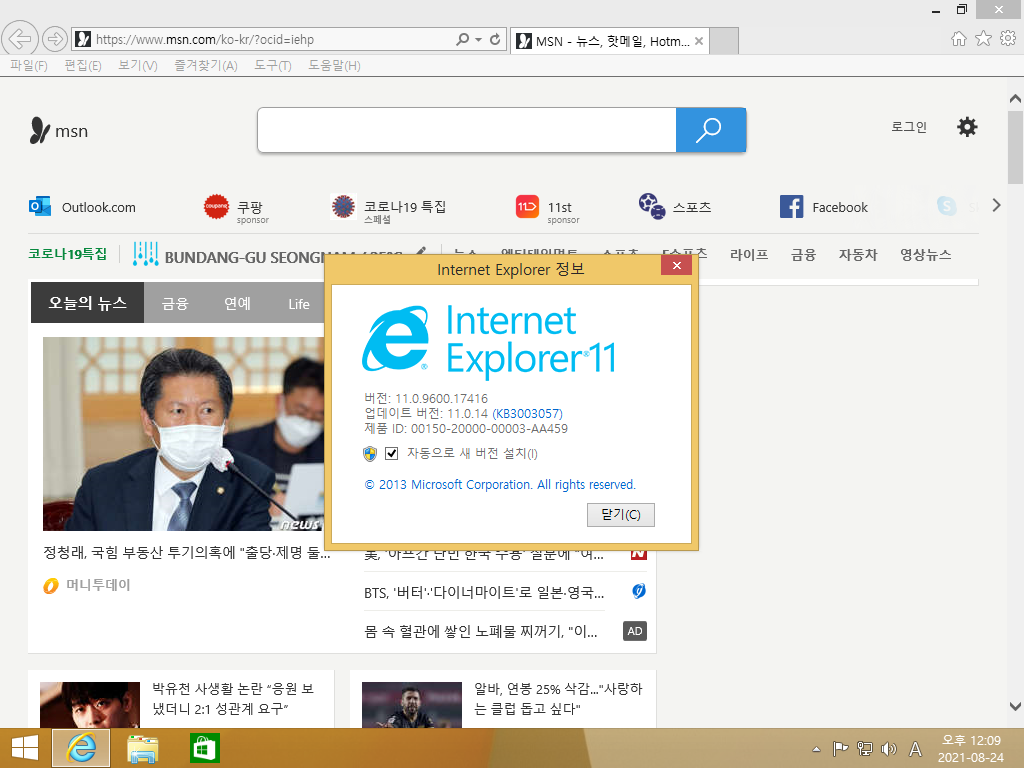Open the 도구(T) menu
1024x768 pixels.
pyautogui.click(x=273, y=65)
